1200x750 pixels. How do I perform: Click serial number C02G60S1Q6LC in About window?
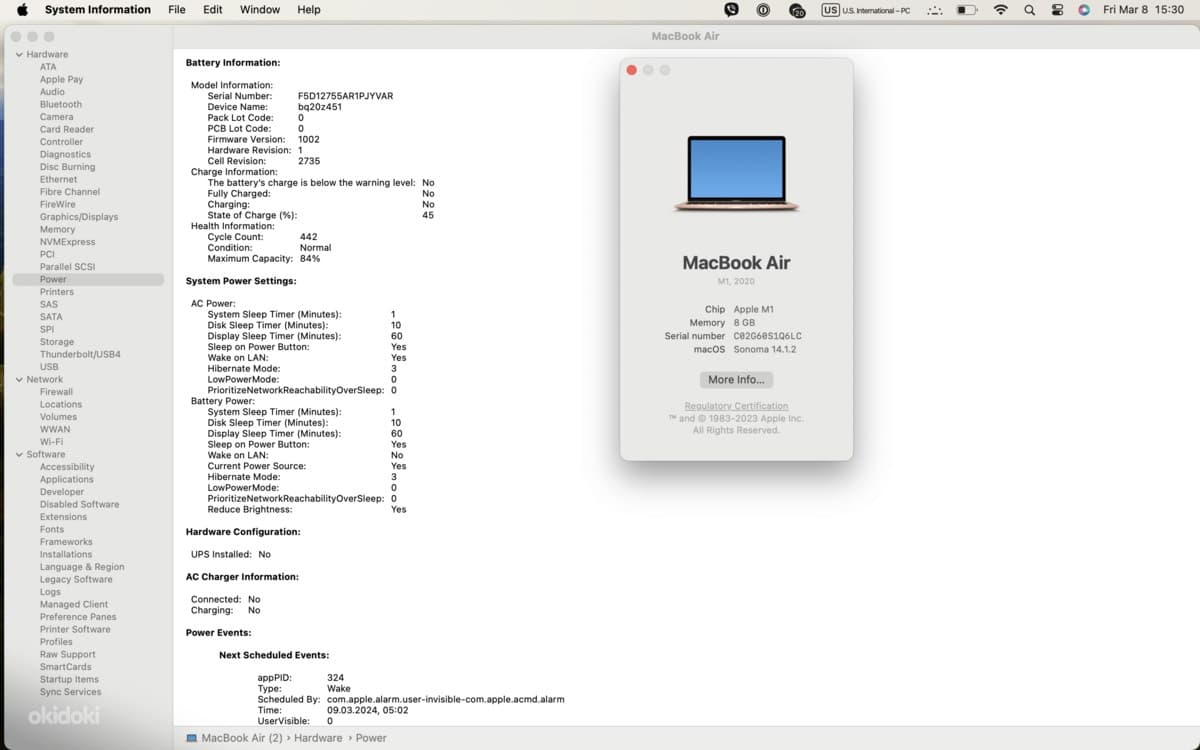(x=768, y=336)
